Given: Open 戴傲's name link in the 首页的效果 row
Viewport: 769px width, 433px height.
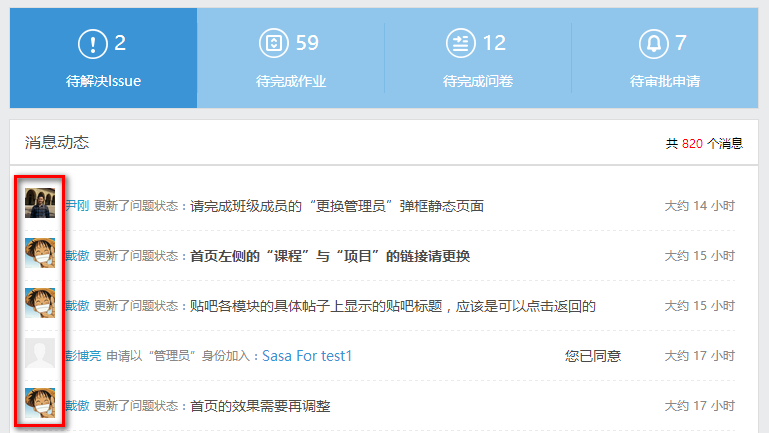Looking at the screenshot, I should tap(77, 406).
